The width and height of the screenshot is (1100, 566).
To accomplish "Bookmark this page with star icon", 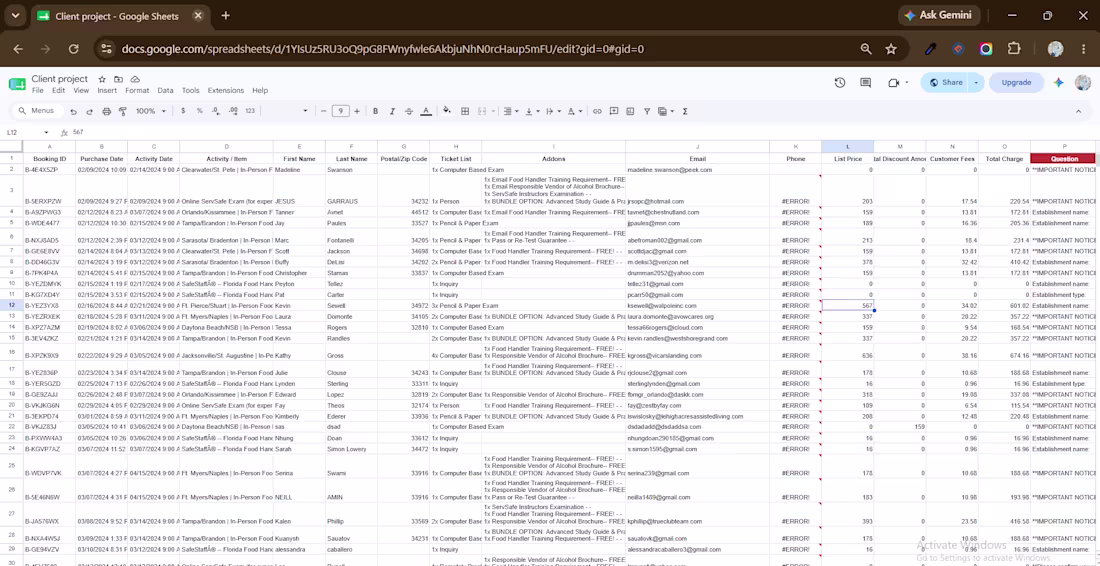I will click(891, 49).
